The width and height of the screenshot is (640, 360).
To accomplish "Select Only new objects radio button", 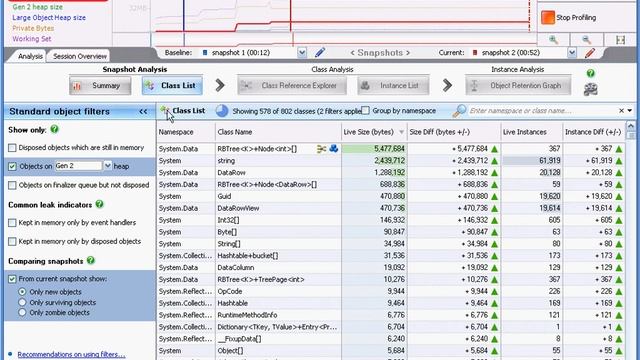I will pos(22,292).
